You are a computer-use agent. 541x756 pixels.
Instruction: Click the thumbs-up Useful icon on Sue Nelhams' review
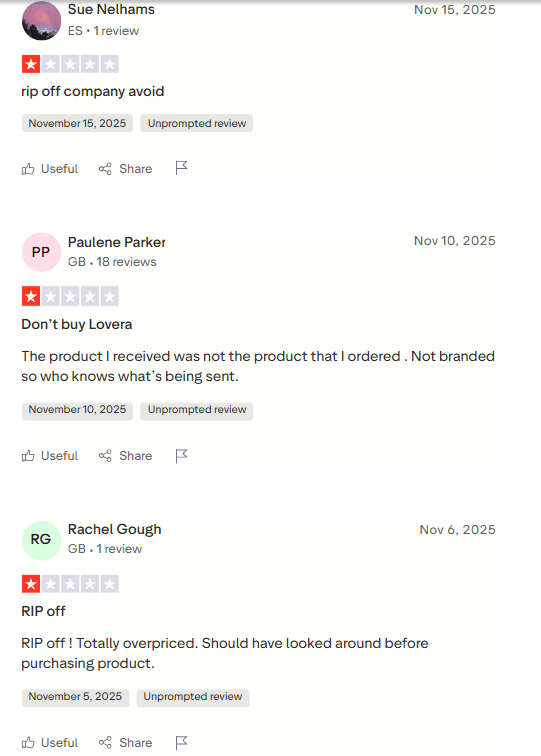[28, 169]
